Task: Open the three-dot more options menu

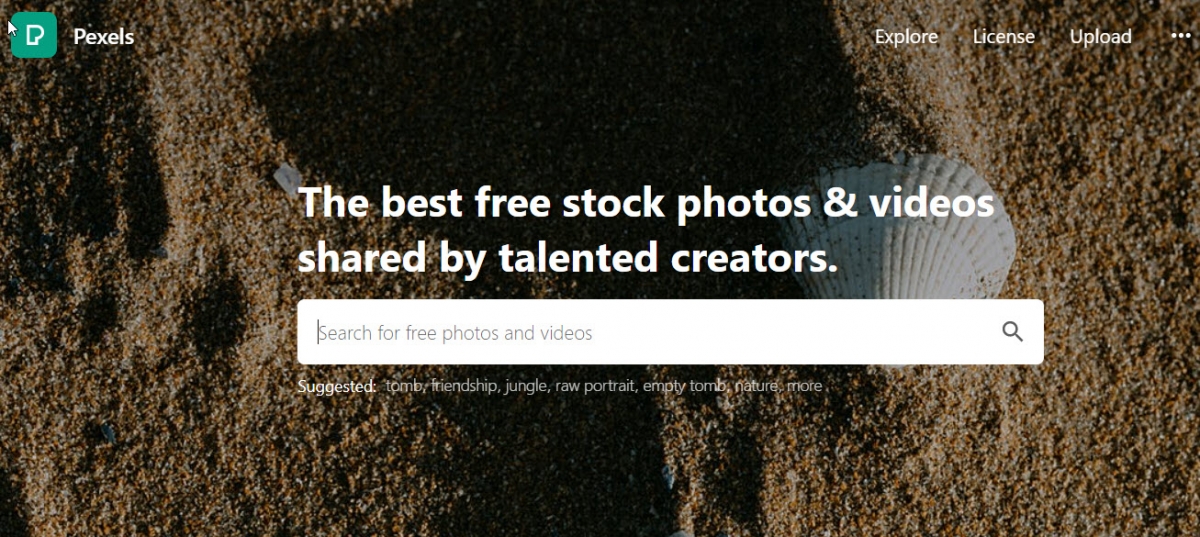Action: [x=1181, y=36]
